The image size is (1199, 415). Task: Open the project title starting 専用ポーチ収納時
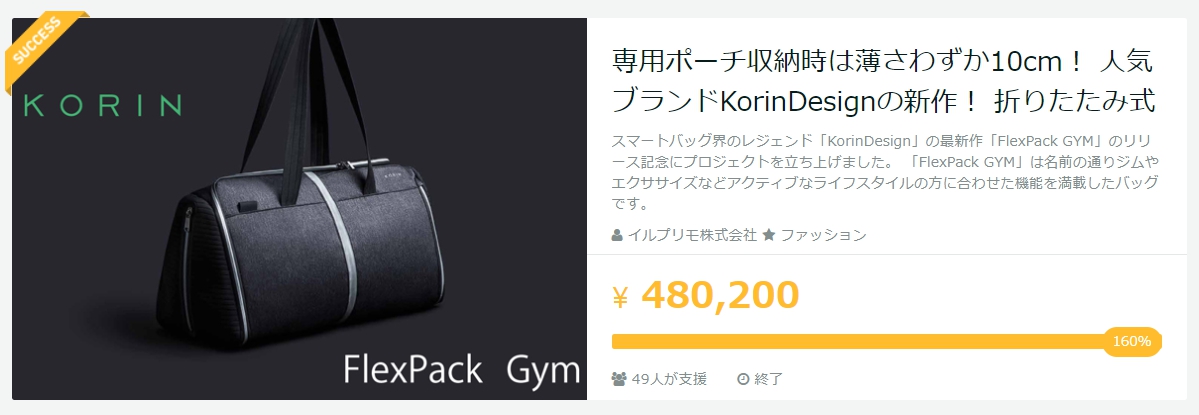click(884, 81)
